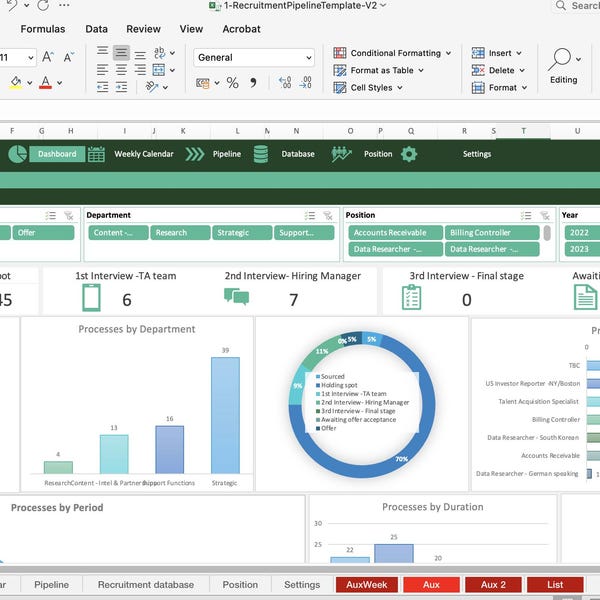Click the text Orientation icon
The image size is (600, 600).
click(152, 87)
